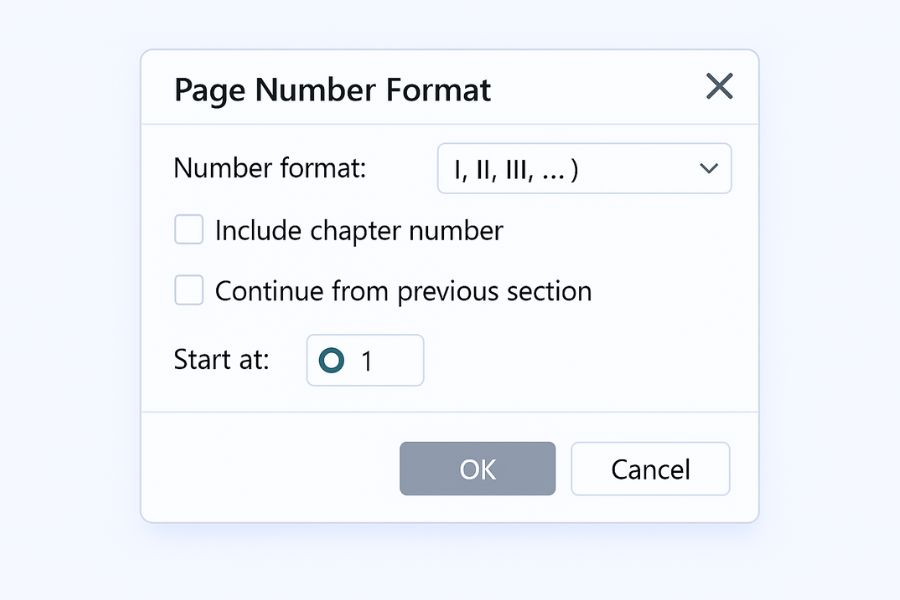
Task: Click the X icon in the dialog corner
Action: pyautogui.click(x=719, y=87)
